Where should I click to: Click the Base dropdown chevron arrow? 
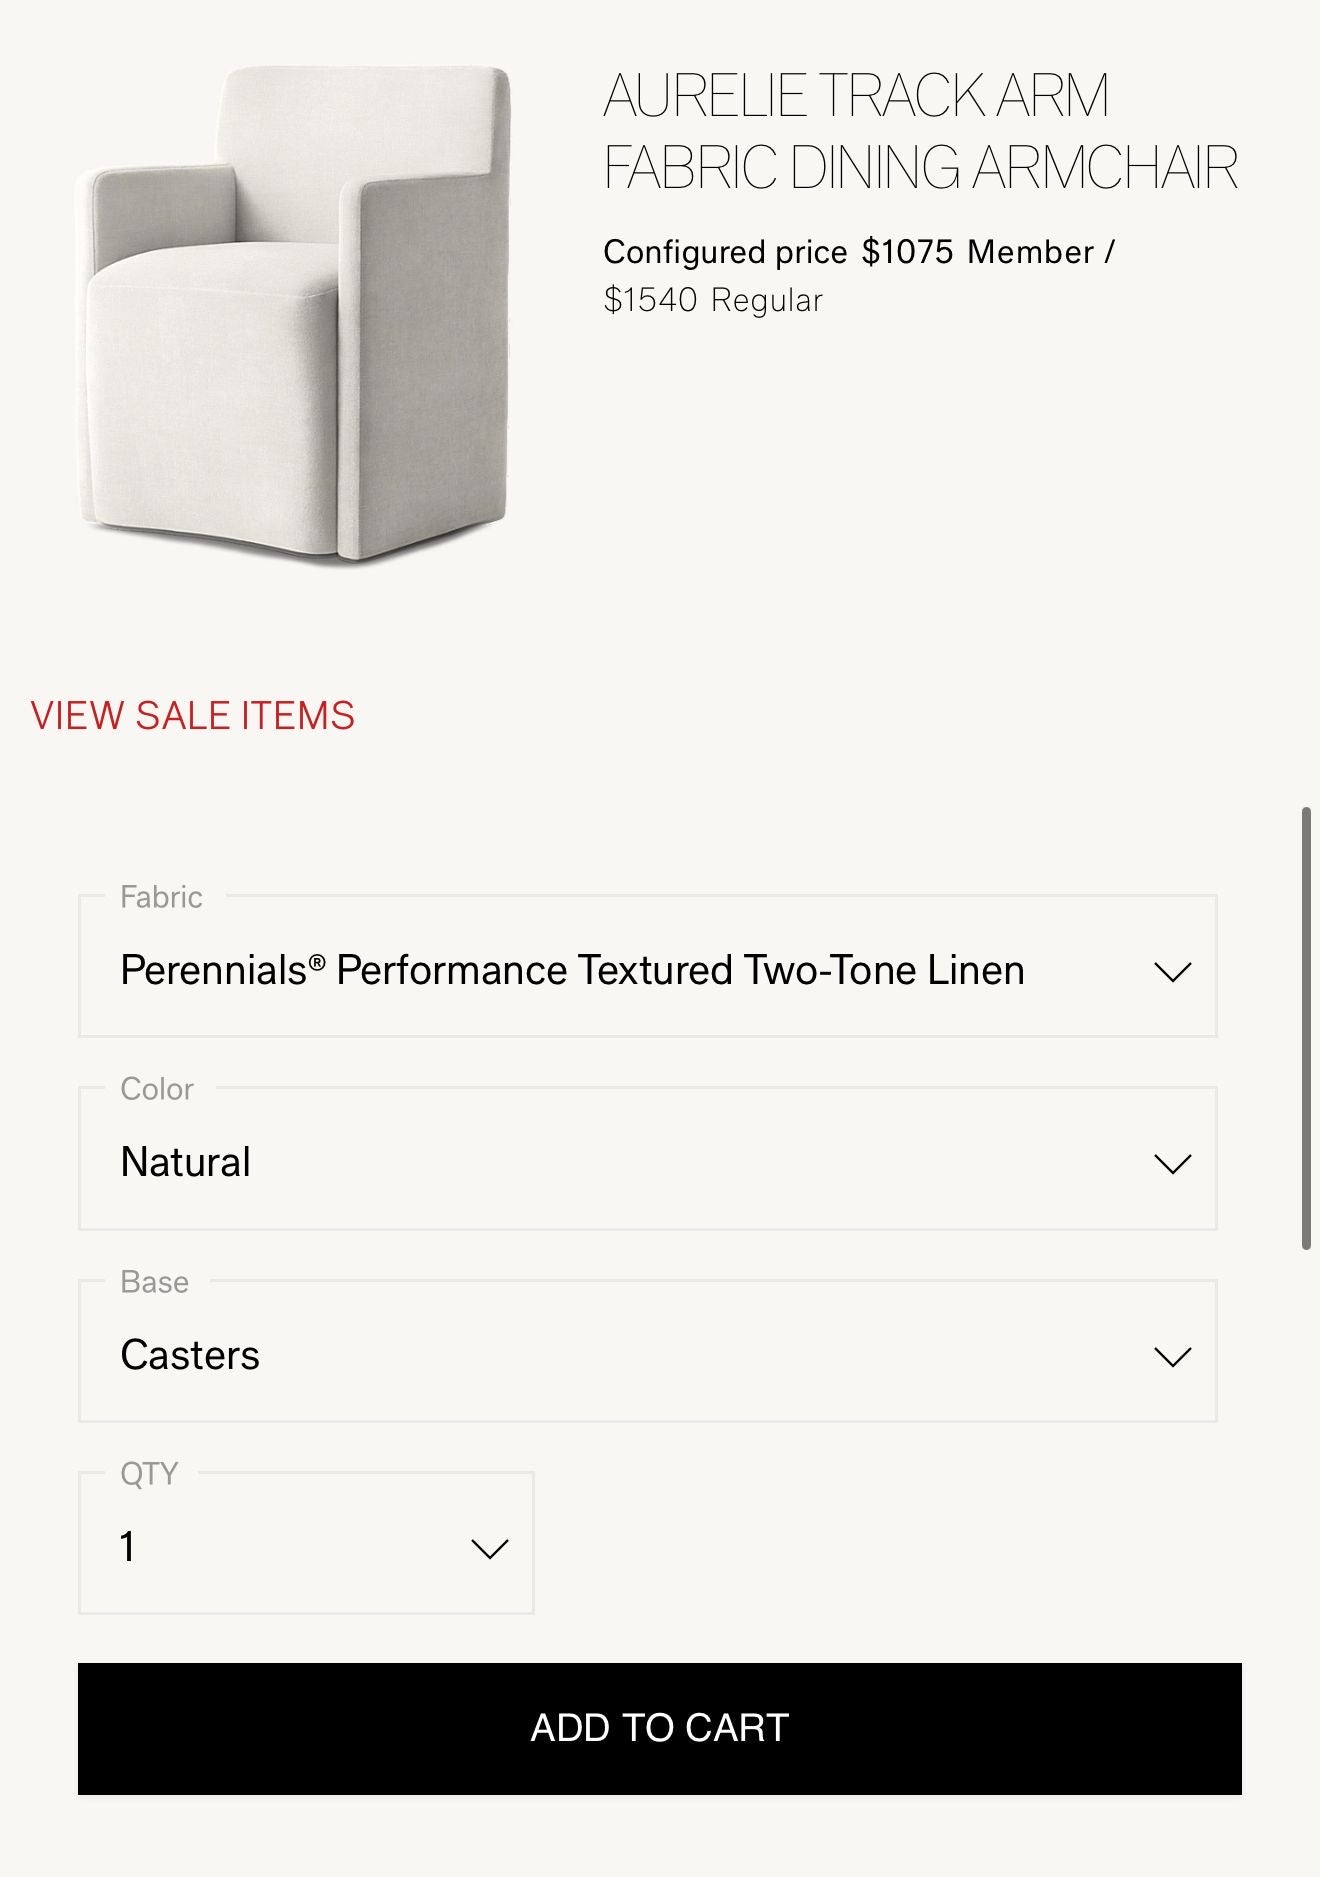pos(1172,1357)
